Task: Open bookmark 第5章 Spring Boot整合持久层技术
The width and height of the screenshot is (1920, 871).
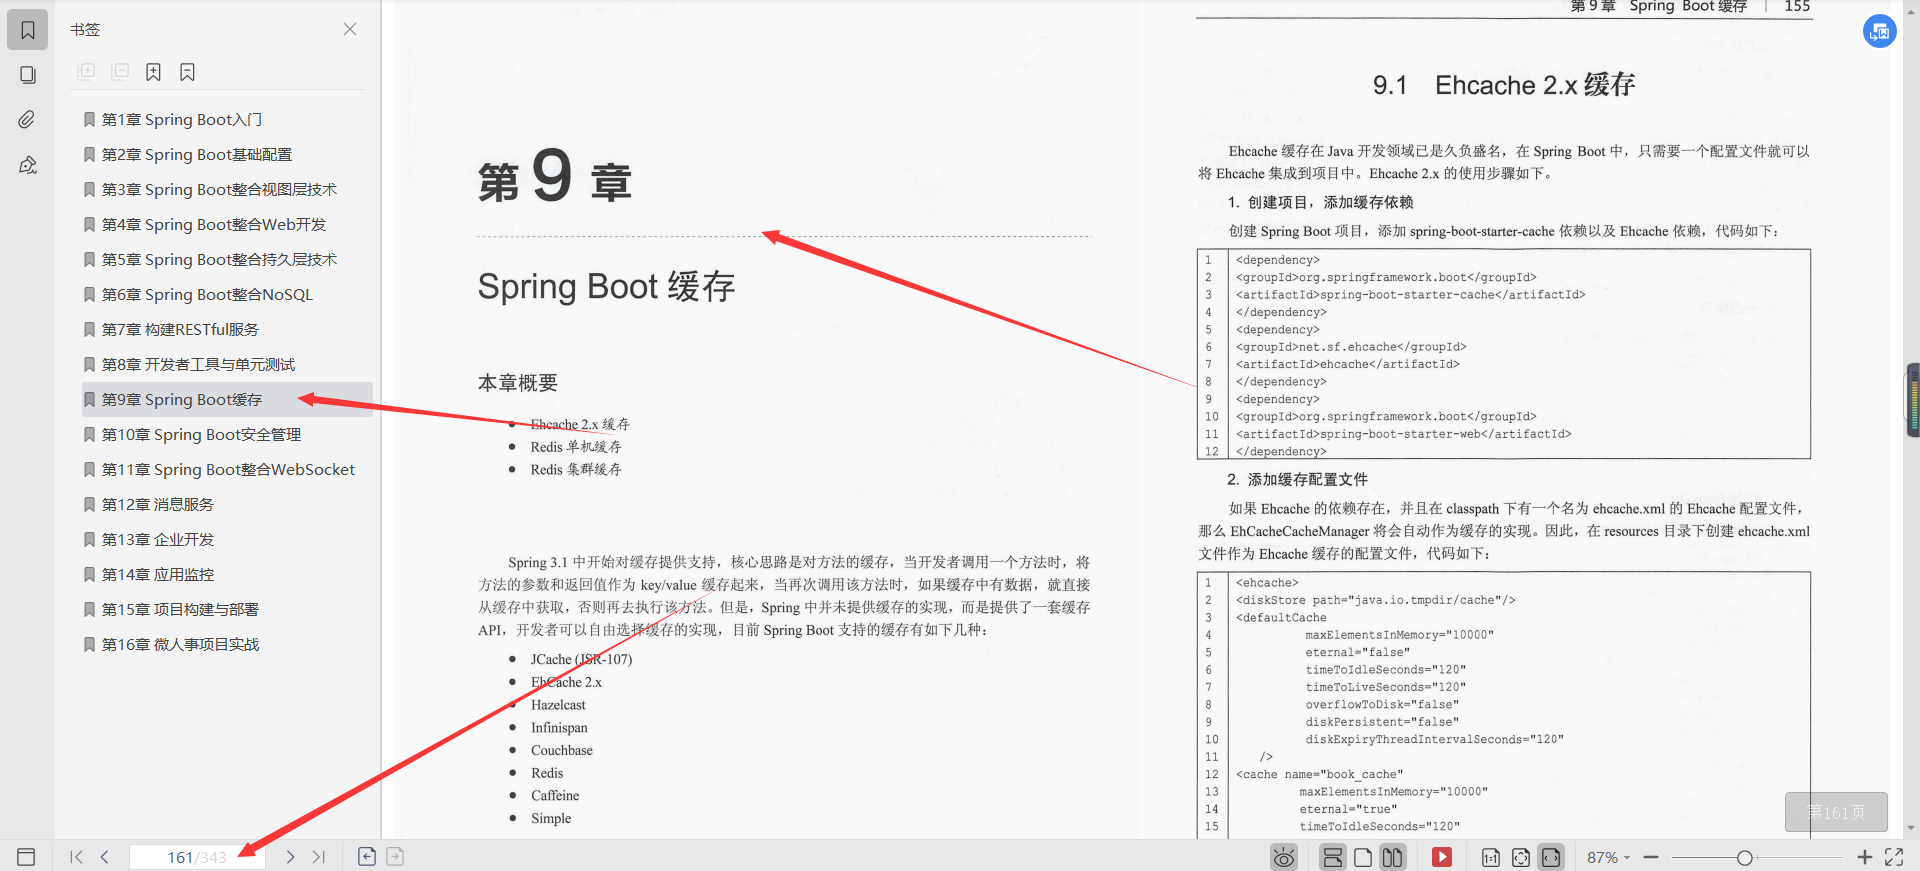Action: point(227,259)
